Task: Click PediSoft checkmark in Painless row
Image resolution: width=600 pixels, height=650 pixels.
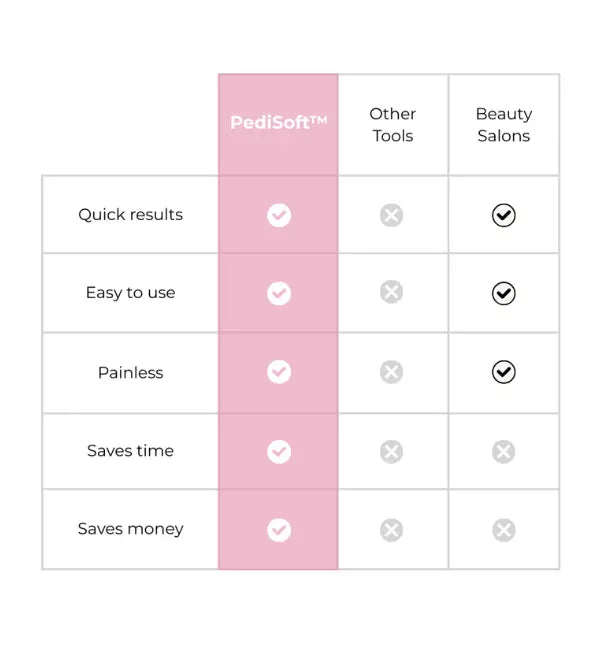Action: pyautogui.click(x=279, y=372)
